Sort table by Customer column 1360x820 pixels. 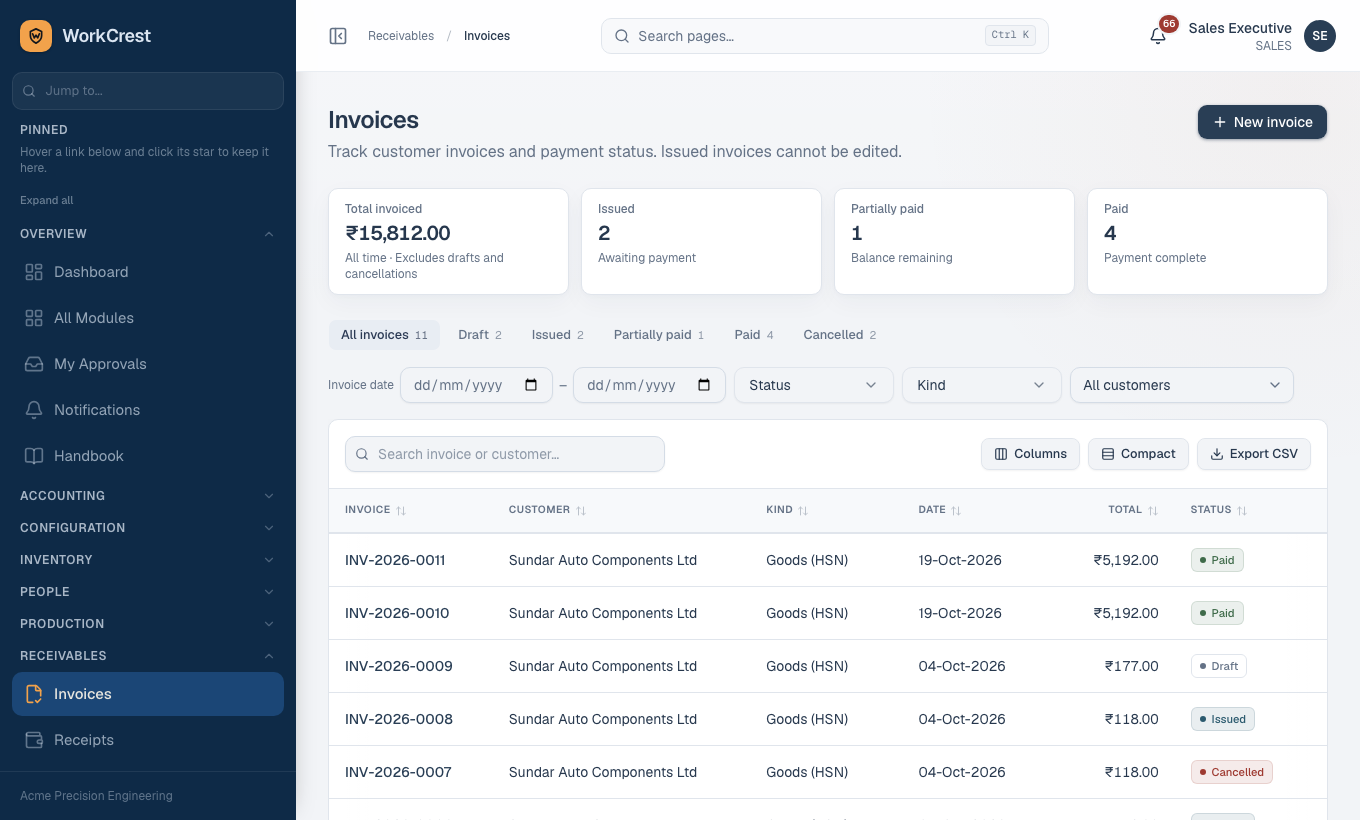point(547,510)
